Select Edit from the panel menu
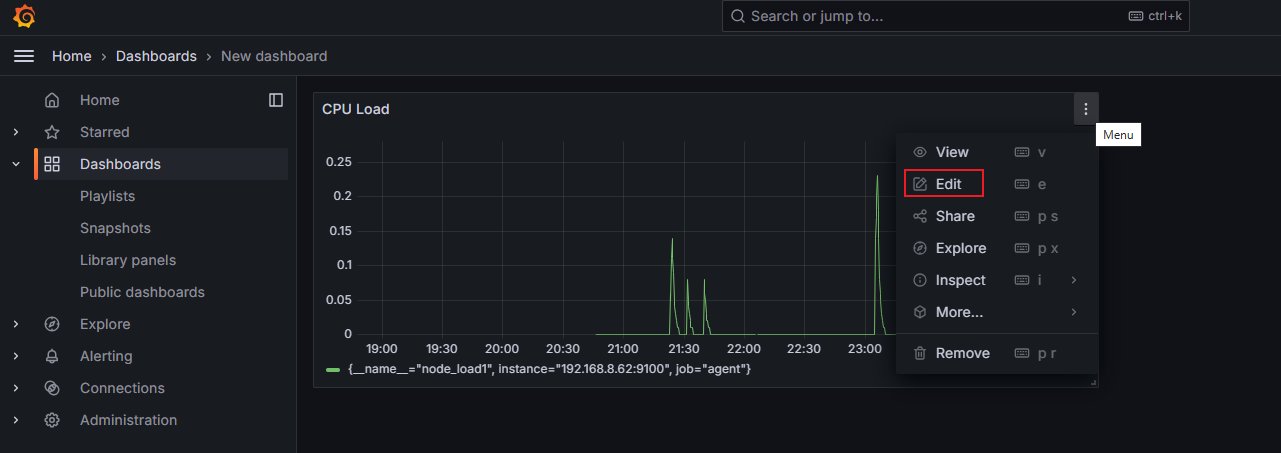This screenshot has width=1281, height=453. (x=945, y=184)
